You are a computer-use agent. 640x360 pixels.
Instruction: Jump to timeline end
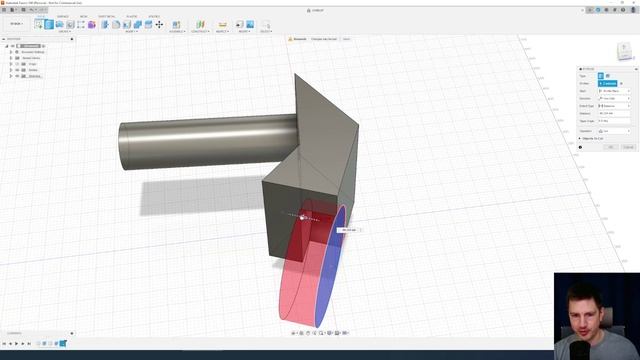pyautogui.click(x=29, y=344)
